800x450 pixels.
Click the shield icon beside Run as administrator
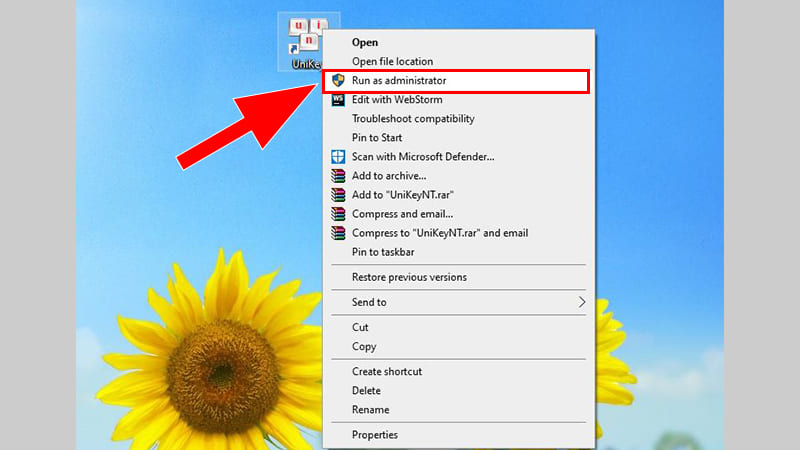(338, 80)
